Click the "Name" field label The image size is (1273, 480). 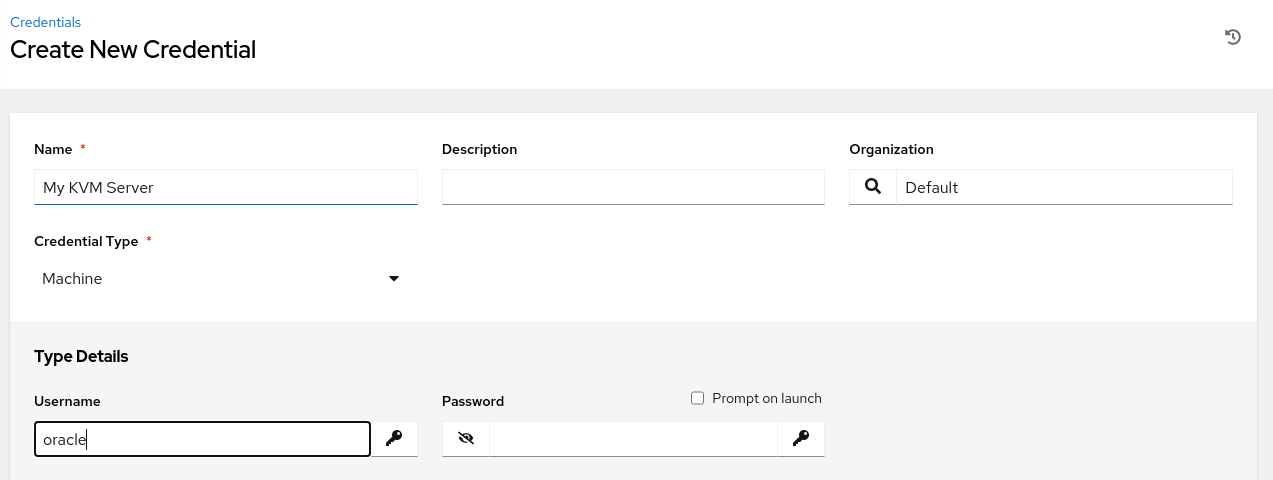[53, 149]
